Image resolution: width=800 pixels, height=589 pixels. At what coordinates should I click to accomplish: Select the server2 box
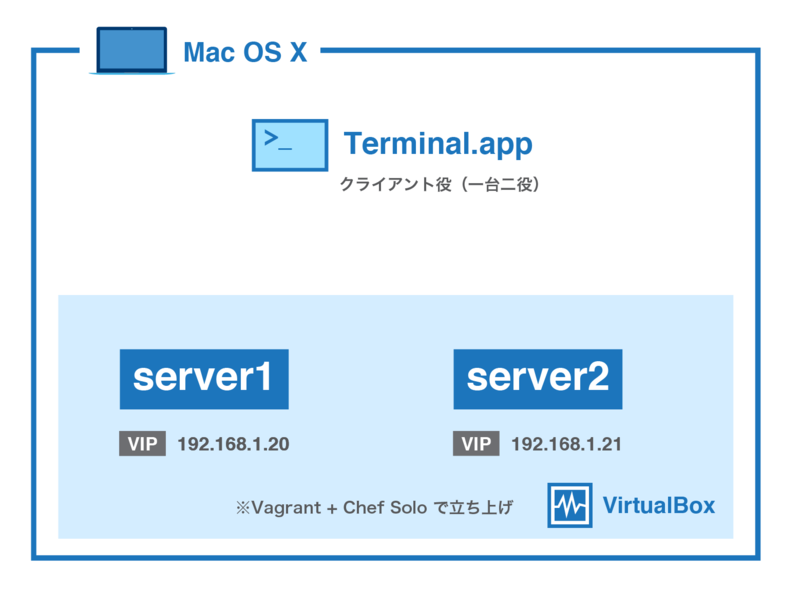click(538, 379)
